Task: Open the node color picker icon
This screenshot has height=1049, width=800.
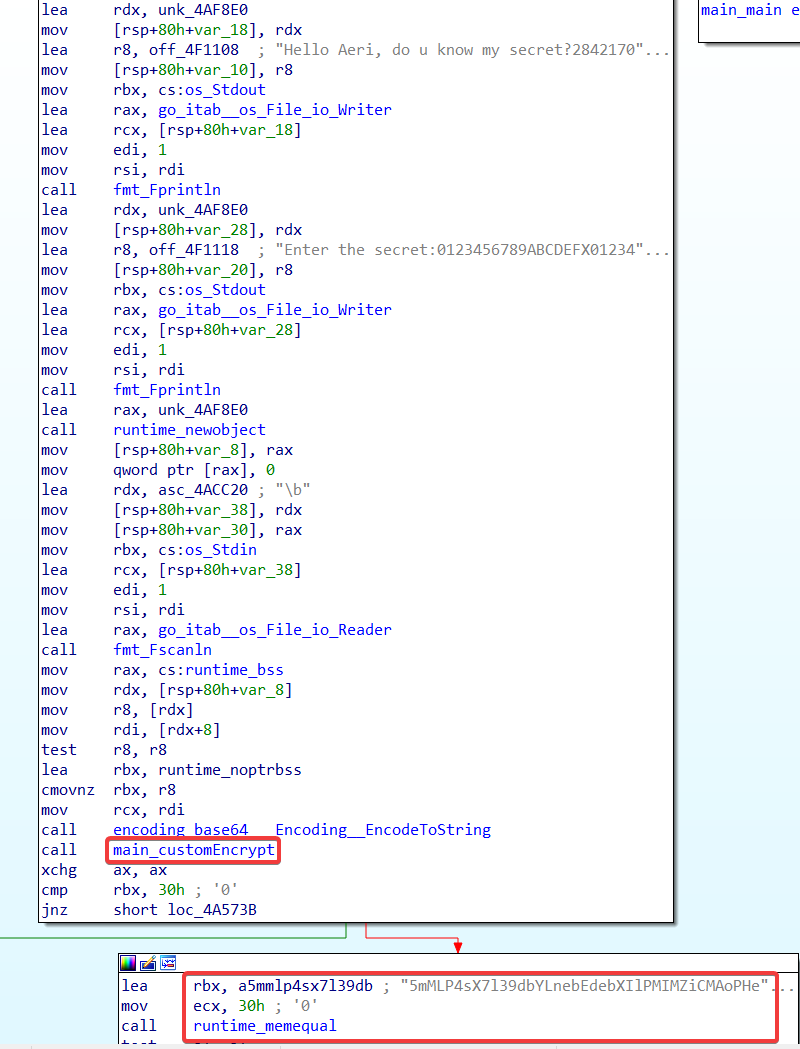Action: point(128,963)
